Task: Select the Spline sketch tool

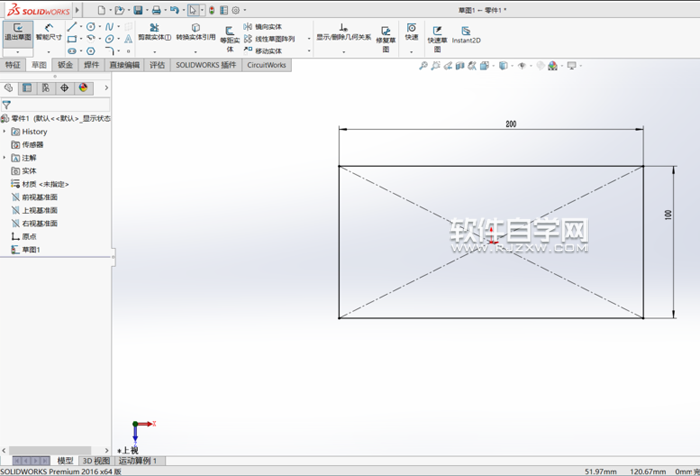Action: pos(109,27)
